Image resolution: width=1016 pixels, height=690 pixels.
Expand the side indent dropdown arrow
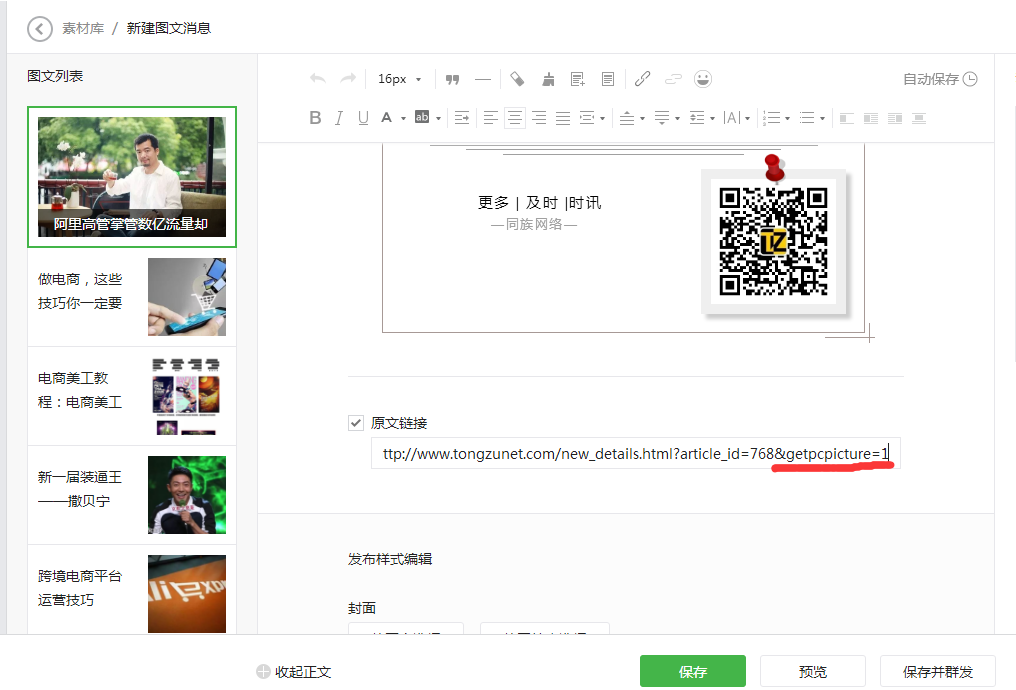point(603,119)
